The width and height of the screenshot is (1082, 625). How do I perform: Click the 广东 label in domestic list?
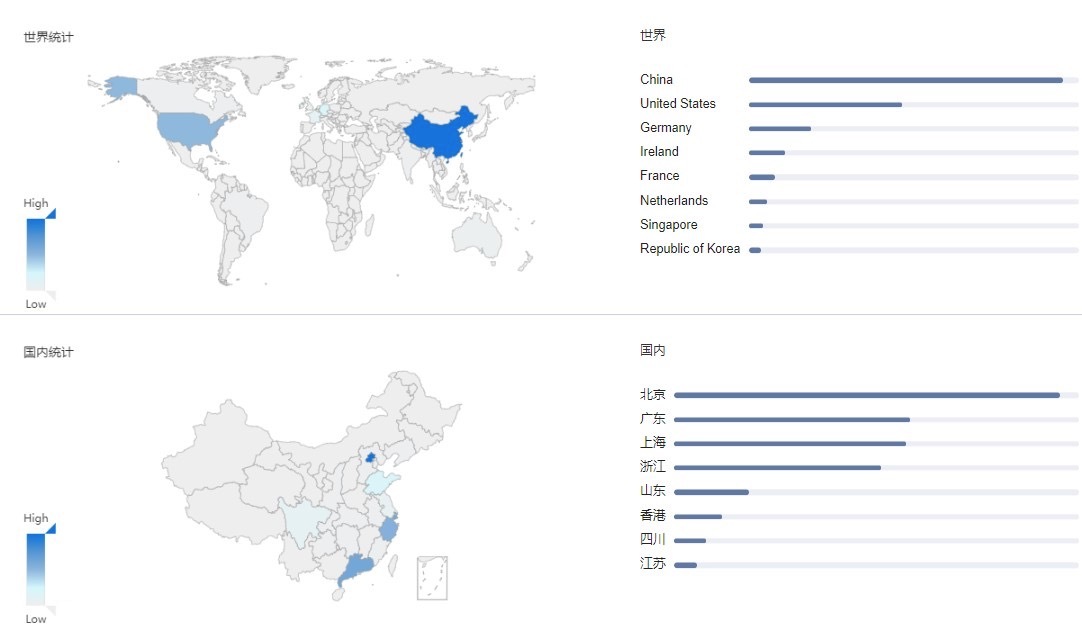(653, 419)
